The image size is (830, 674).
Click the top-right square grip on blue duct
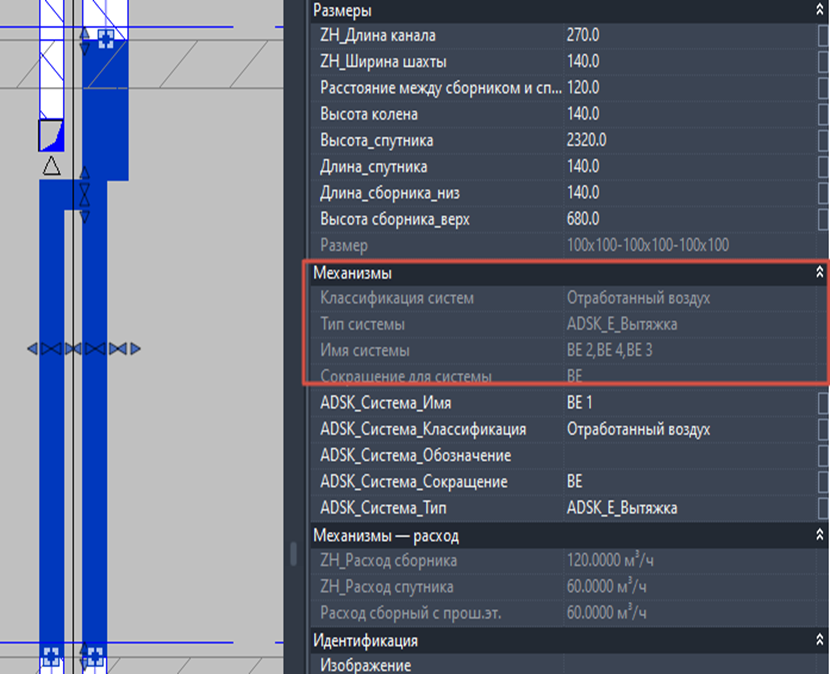(106, 39)
